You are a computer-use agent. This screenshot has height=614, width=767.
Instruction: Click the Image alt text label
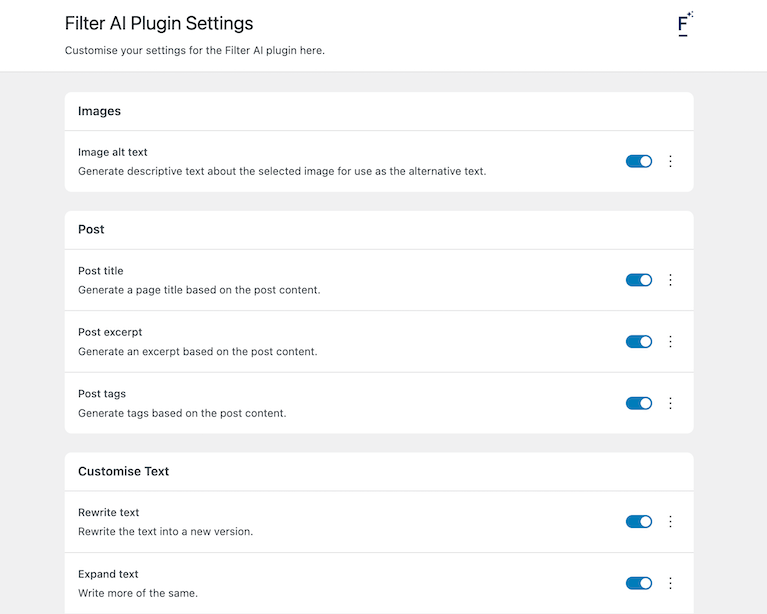(x=113, y=152)
